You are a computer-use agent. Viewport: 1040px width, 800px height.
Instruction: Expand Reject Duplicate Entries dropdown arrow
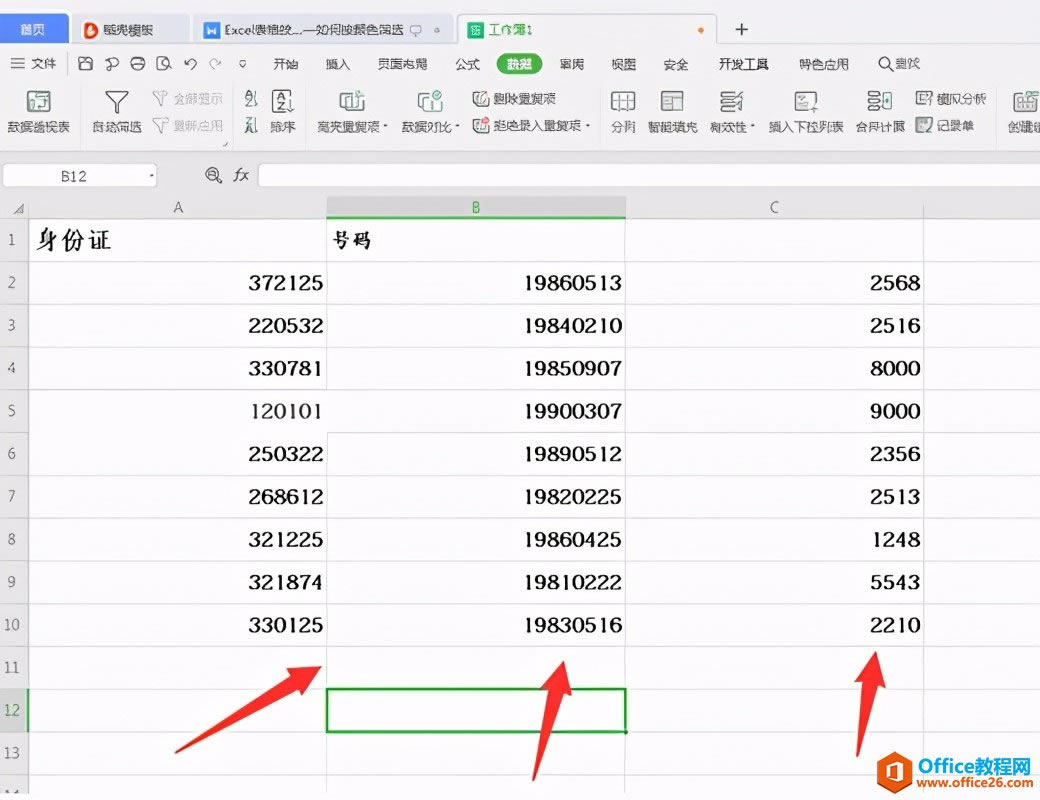tap(588, 125)
